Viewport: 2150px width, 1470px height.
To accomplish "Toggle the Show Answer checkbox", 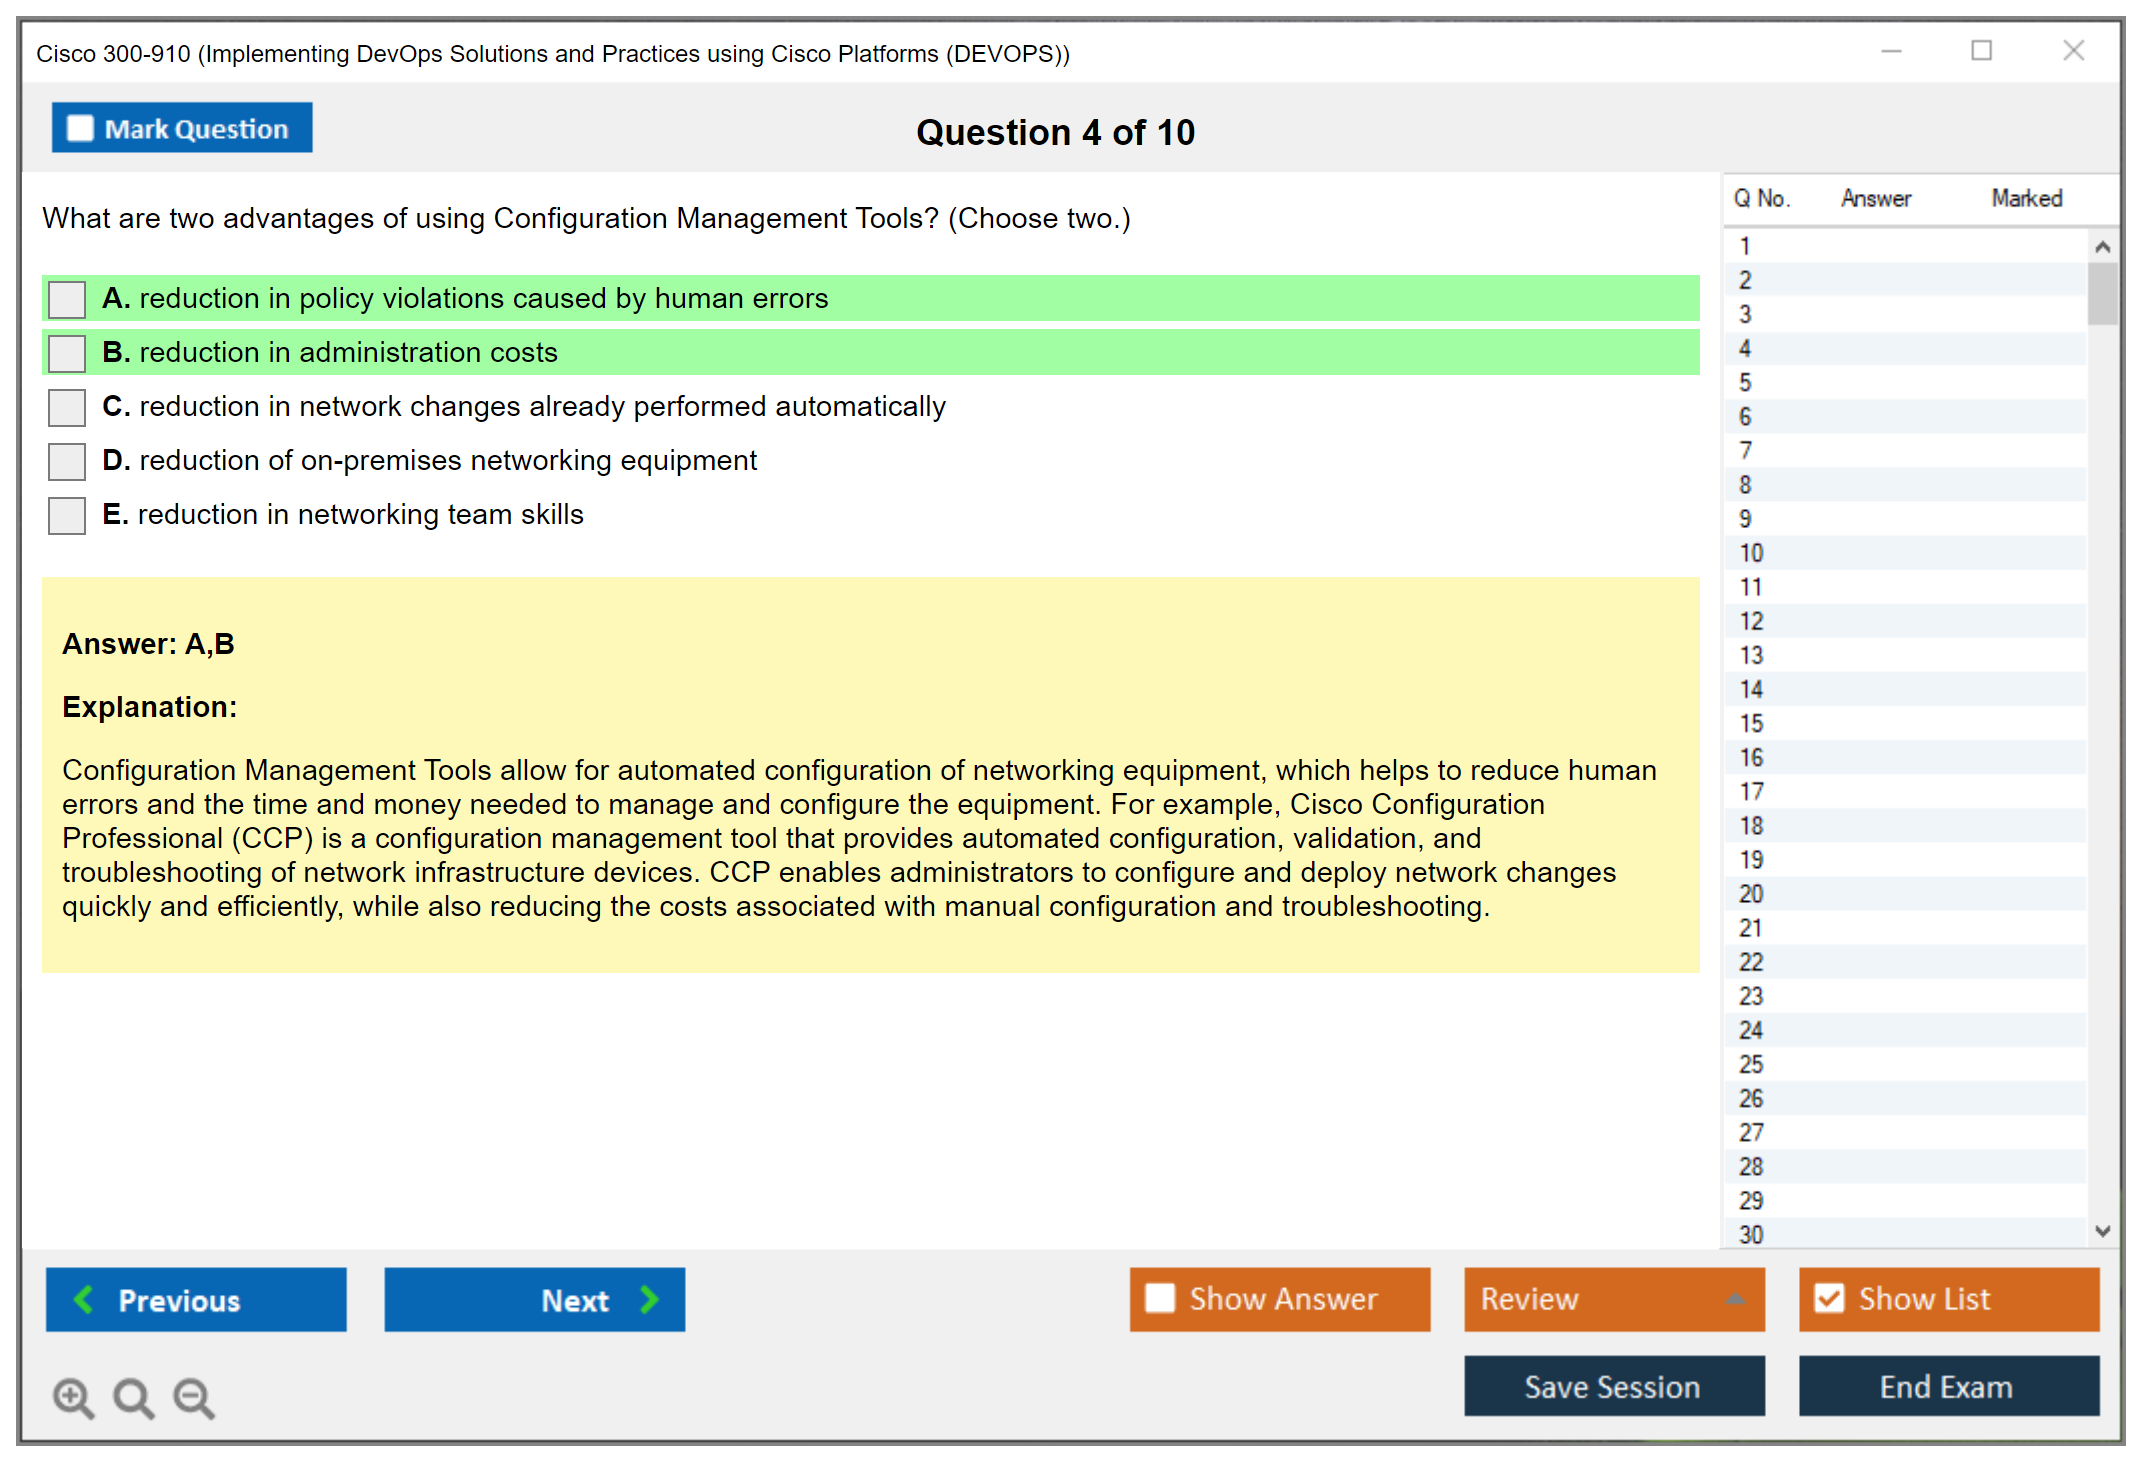I will click(x=1160, y=1298).
